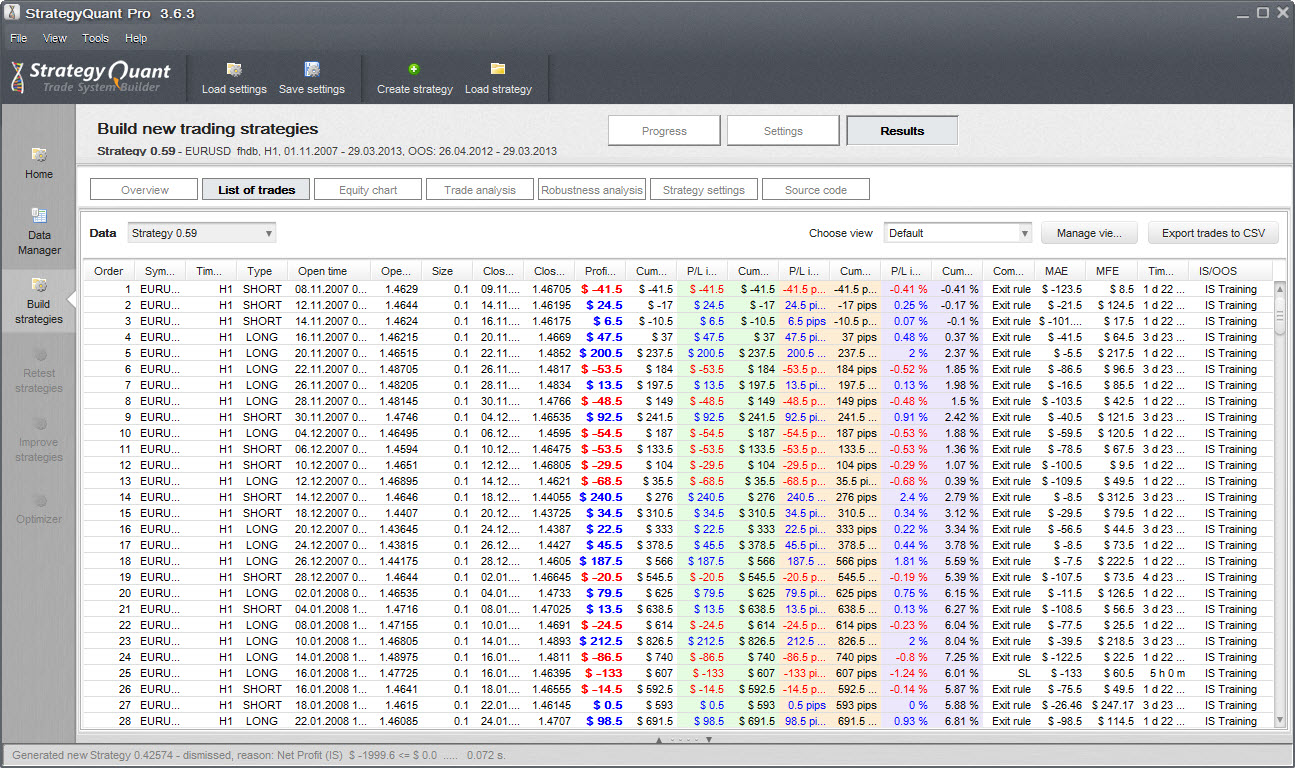Viewport: 1295px width, 768px height.
Task: Click the app icon in the title bar
Action: click(x=12, y=13)
